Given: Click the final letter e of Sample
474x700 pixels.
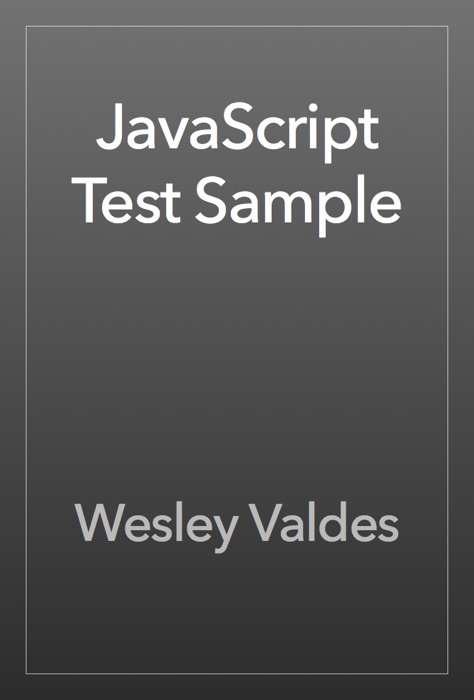Looking at the screenshot, I should click(386, 207).
